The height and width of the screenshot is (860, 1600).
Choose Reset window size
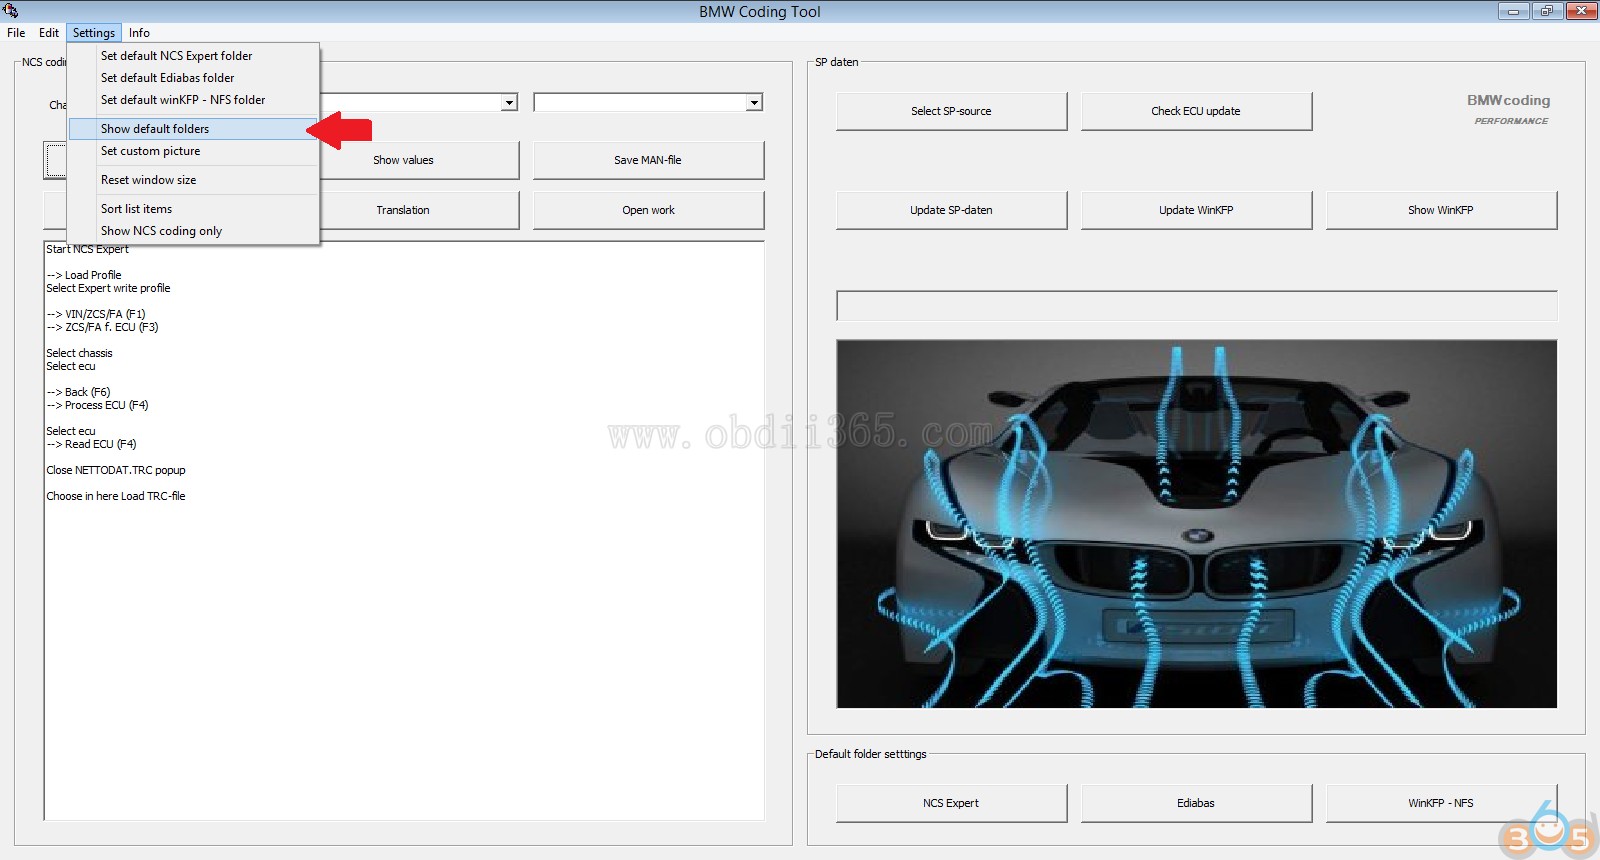pyautogui.click(x=193, y=180)
